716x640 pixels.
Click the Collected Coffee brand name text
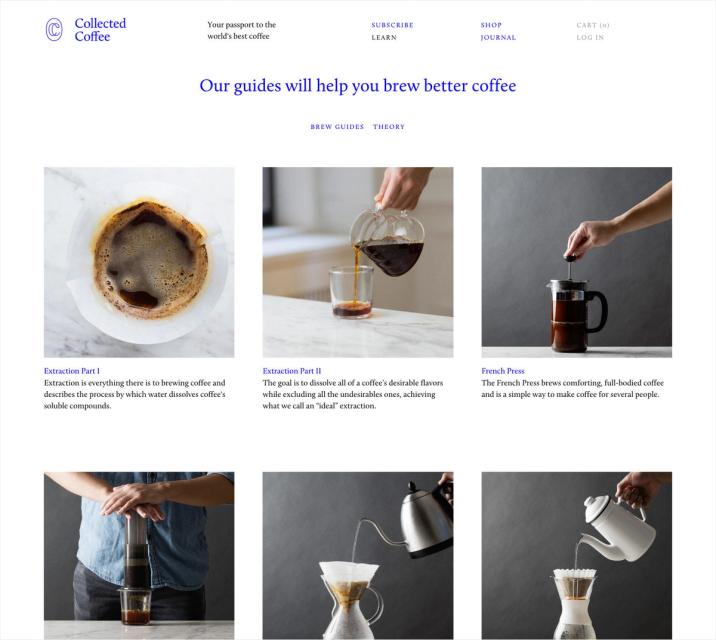click(100, 30)
